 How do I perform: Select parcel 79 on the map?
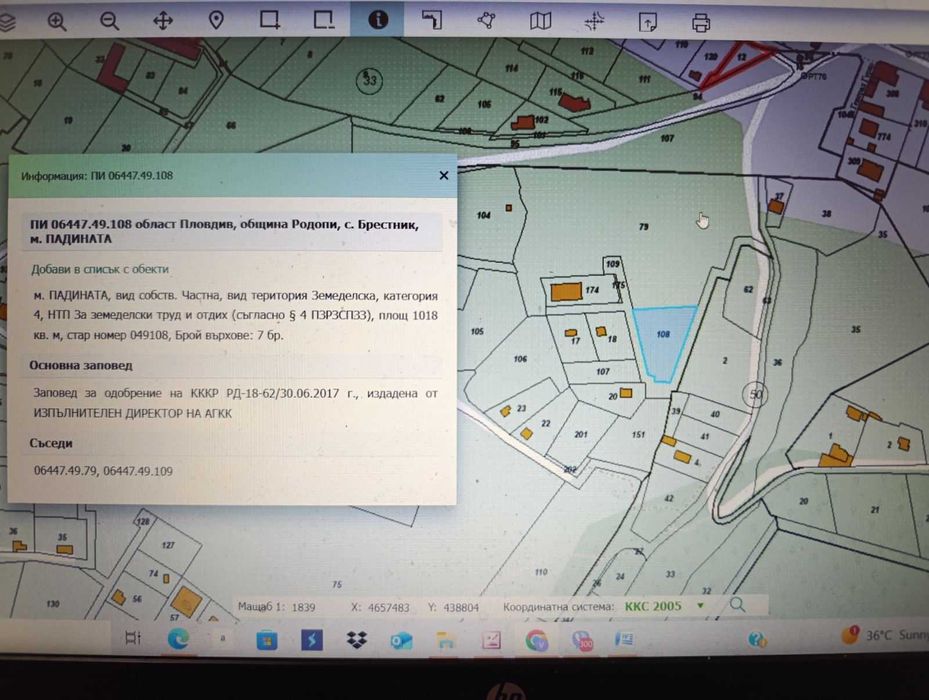click(x=644, y=226)
